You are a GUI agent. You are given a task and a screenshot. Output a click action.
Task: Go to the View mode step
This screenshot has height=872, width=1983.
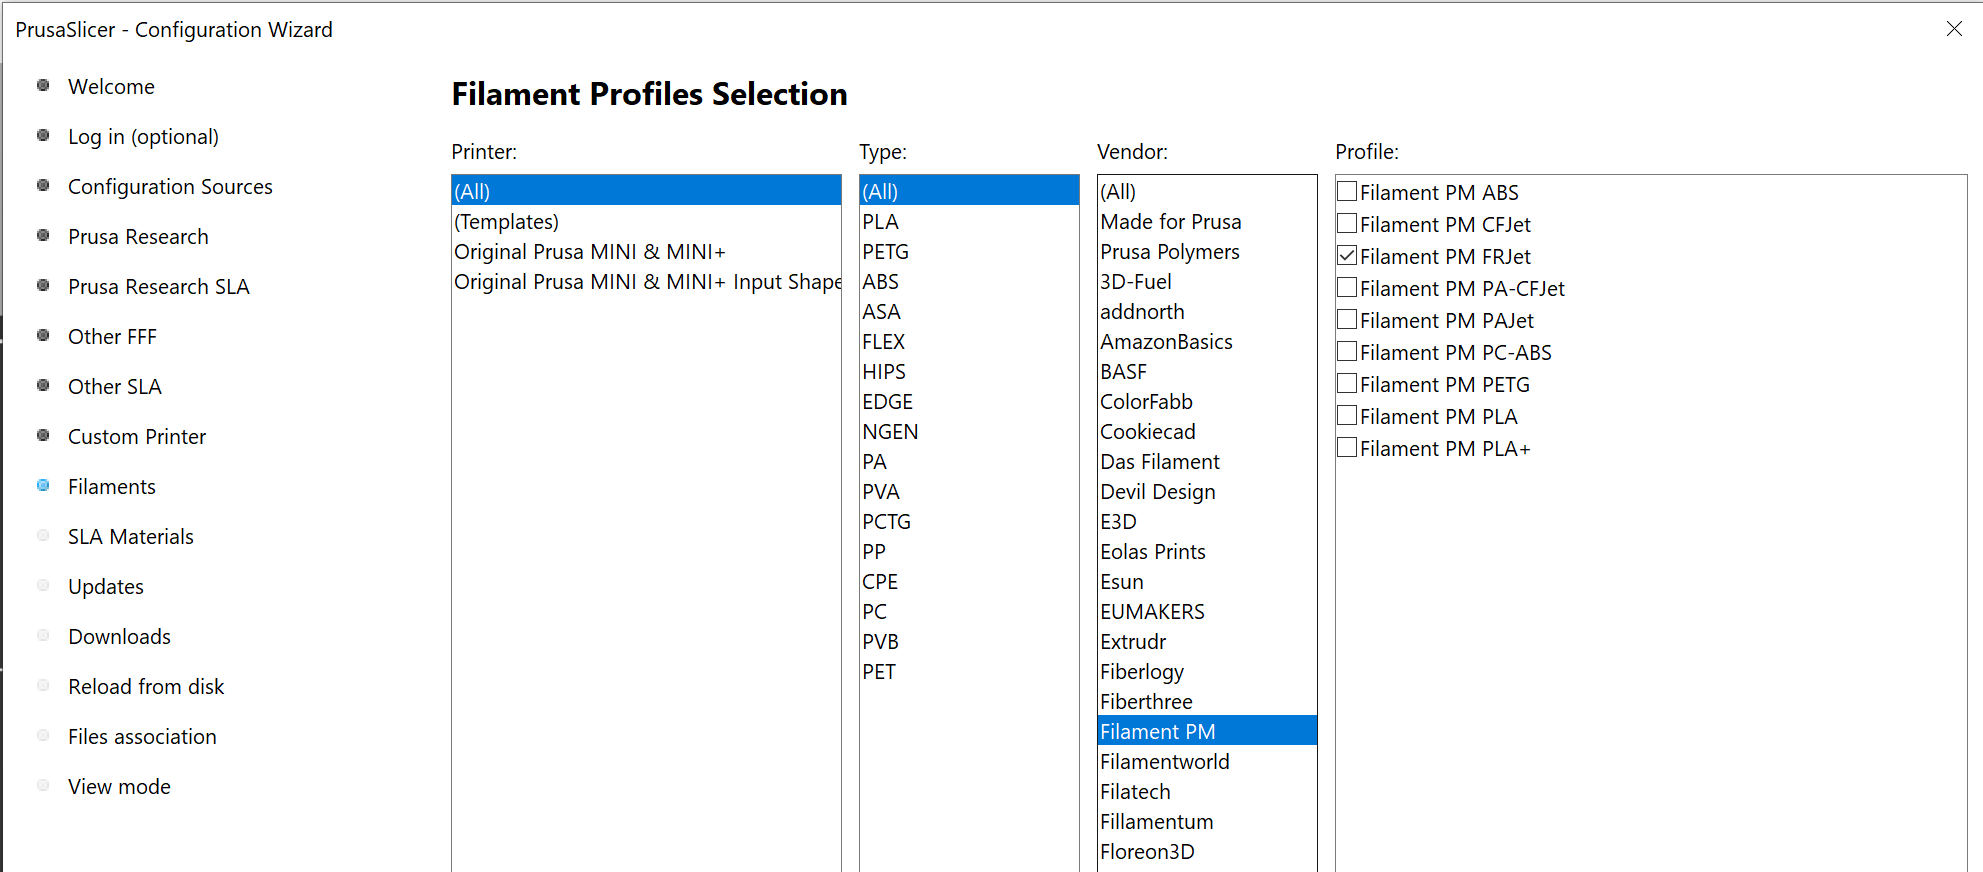119,787
